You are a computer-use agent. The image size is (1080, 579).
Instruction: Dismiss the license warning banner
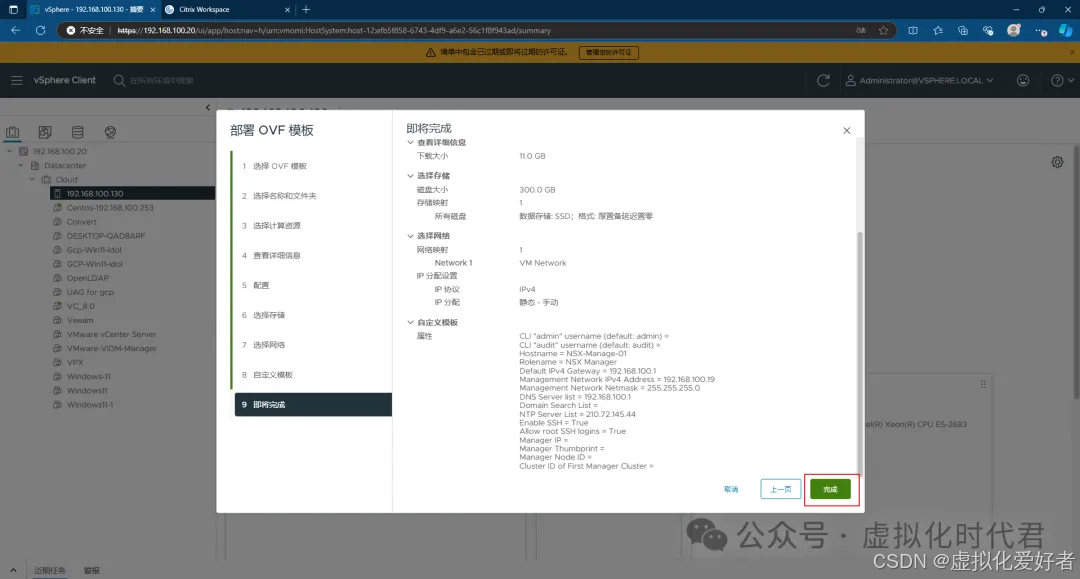tap(1072, 52)
